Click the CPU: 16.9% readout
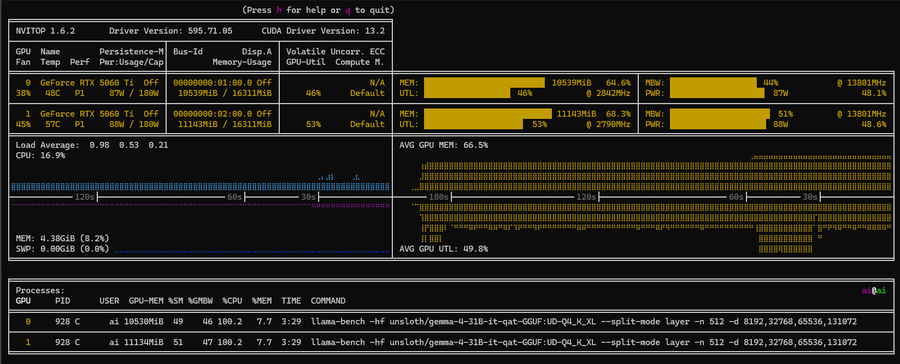Viewport: 900px width, 364px height. (x=40, y=155)
